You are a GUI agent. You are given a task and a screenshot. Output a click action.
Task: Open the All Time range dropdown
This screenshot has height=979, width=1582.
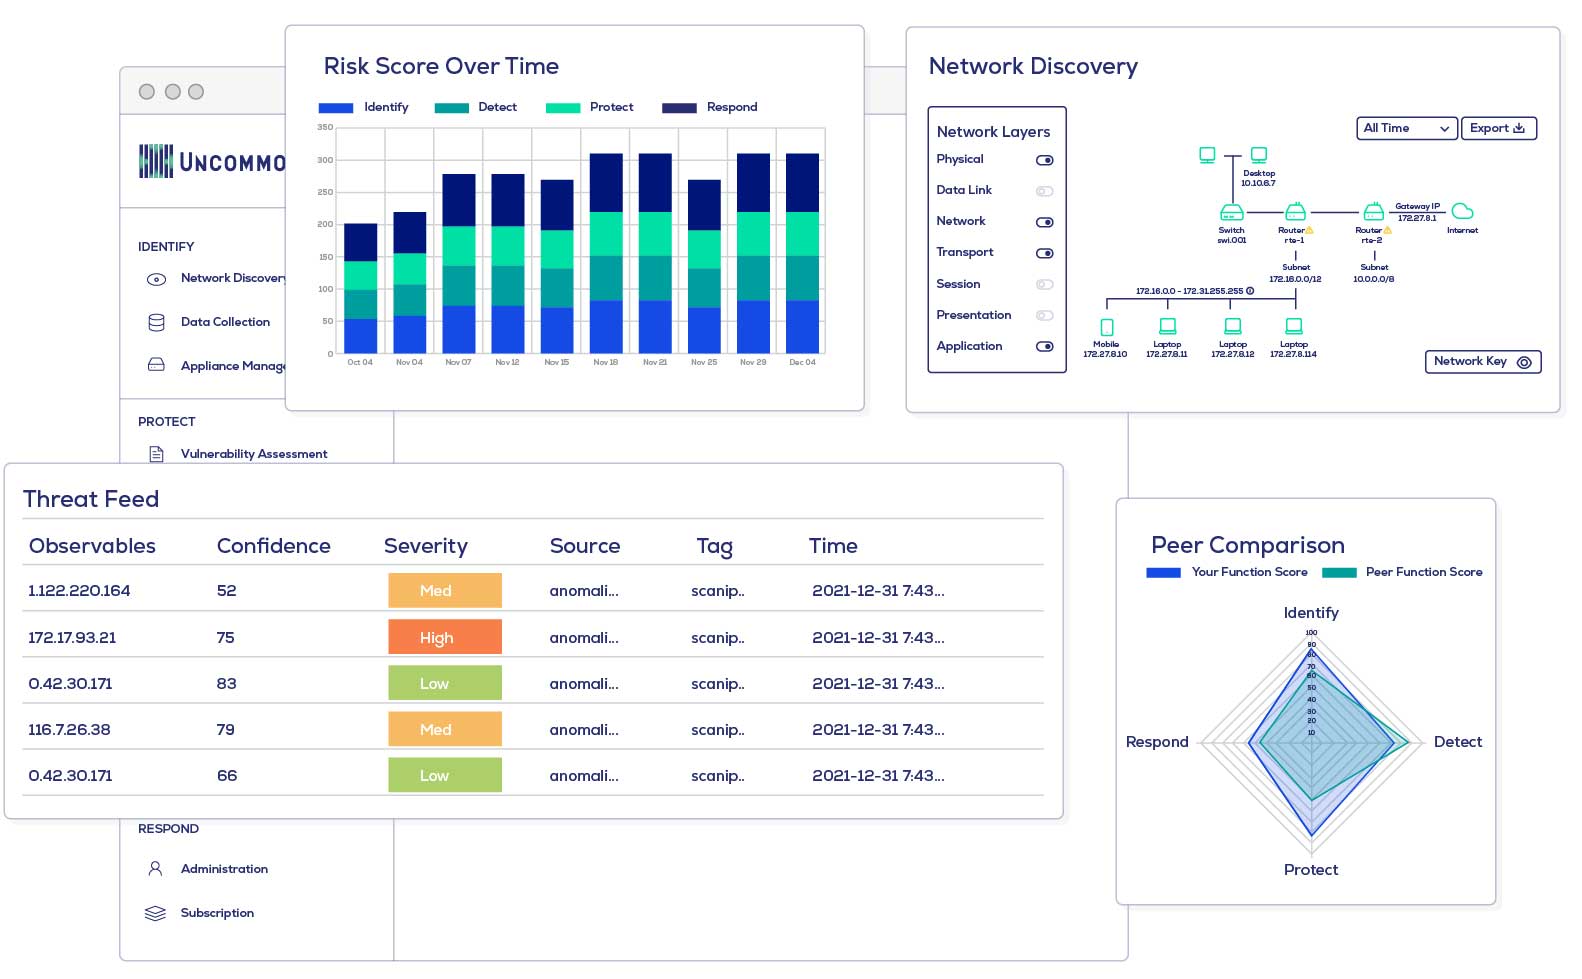tap(1405, 128)
